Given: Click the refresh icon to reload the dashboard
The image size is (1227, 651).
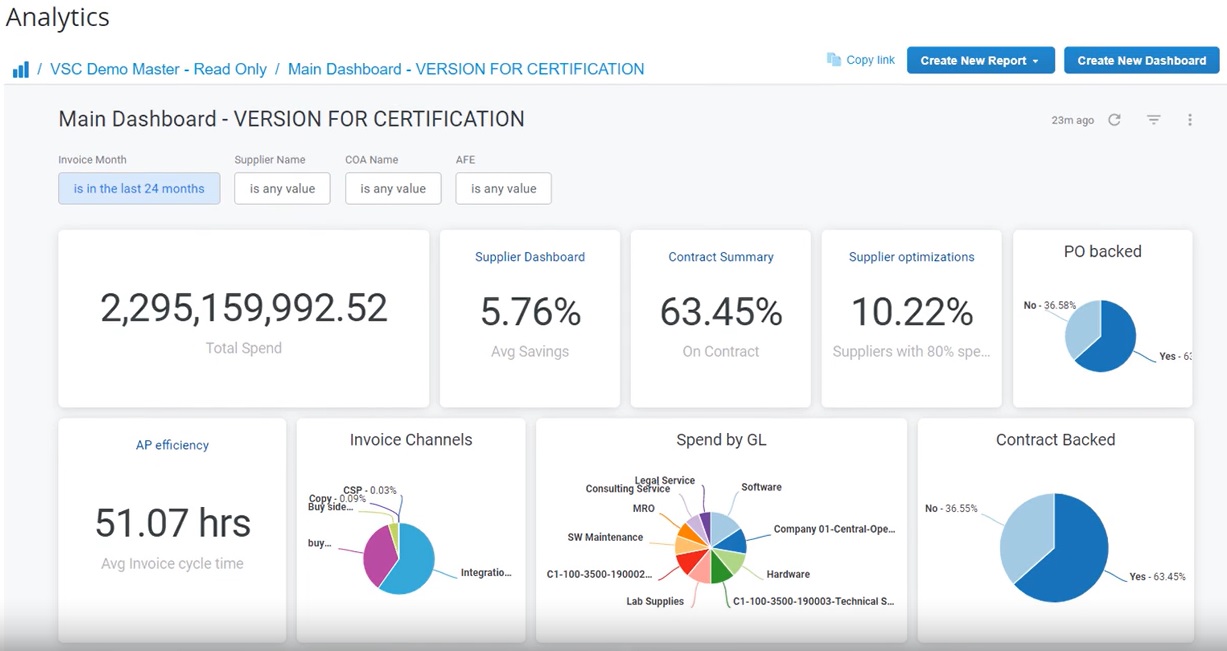Looking at the screenshot, I should pyautogui.click(x=1115, y=119).
